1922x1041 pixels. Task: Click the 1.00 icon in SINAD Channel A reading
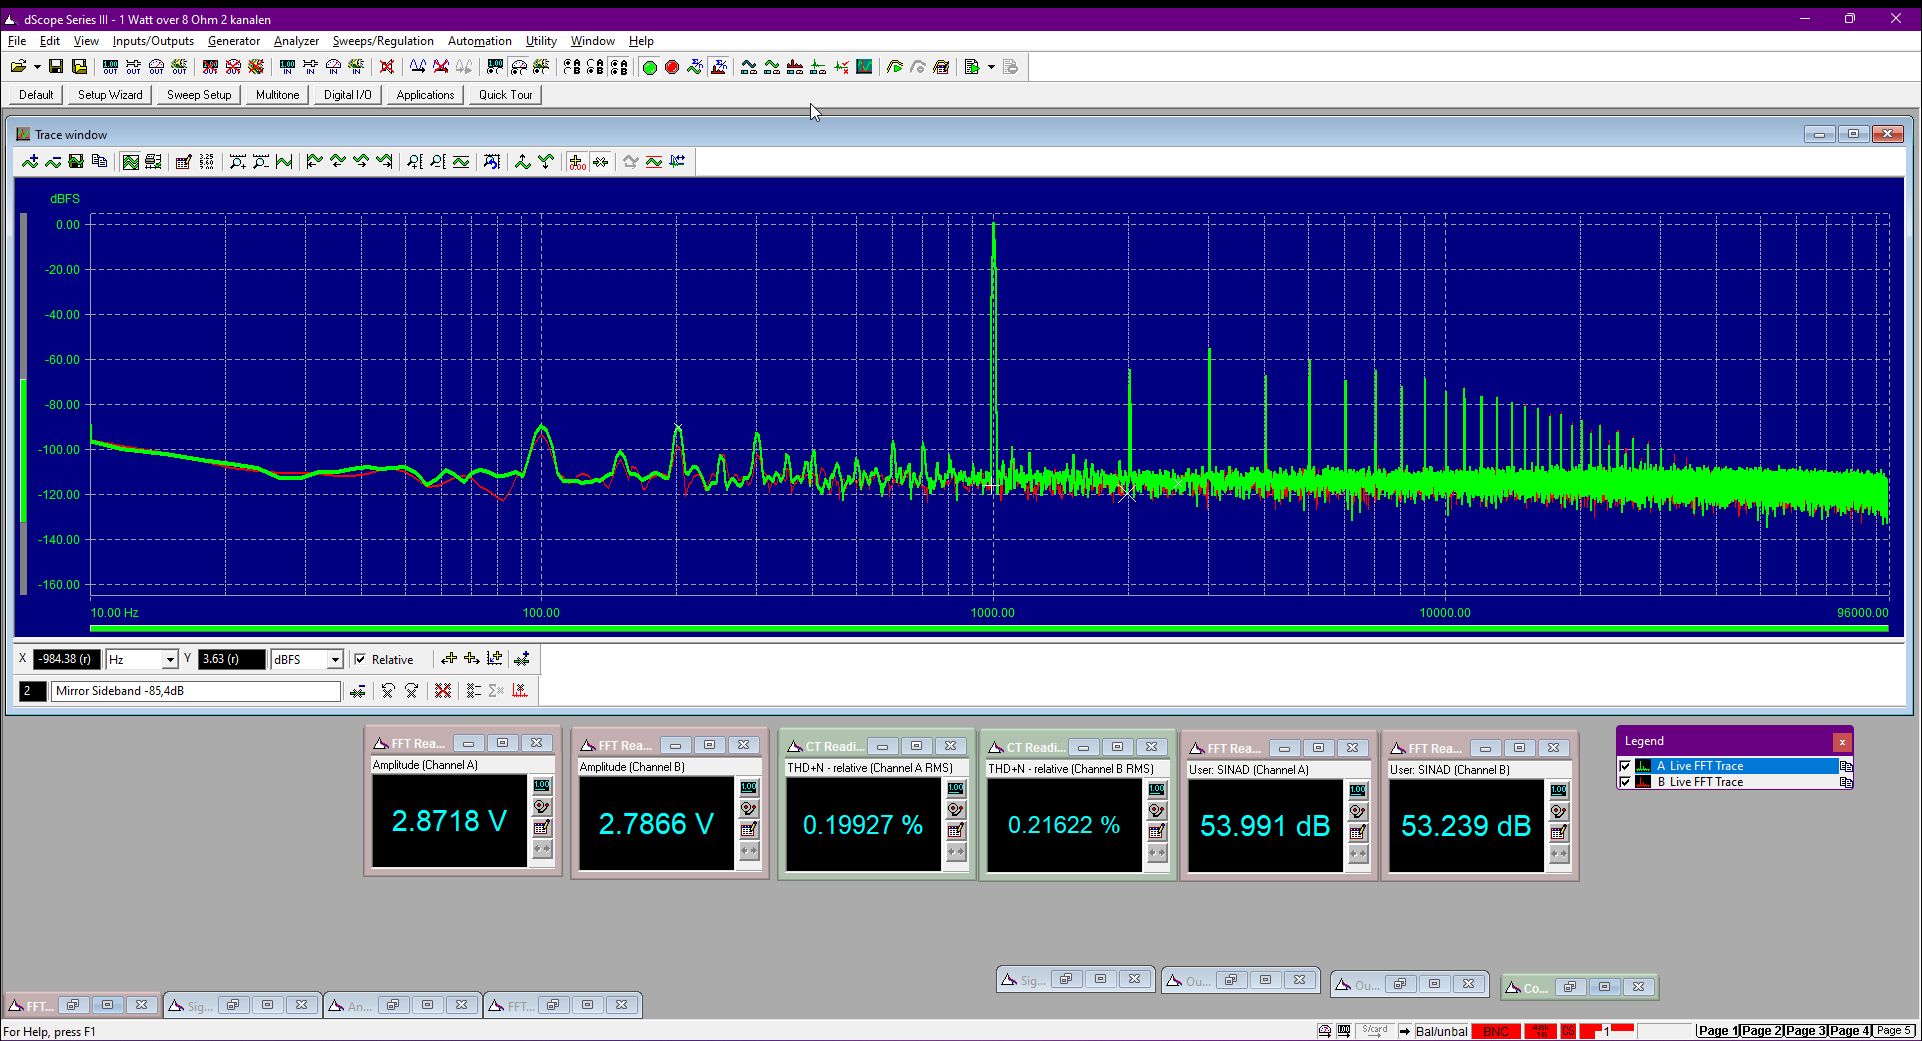[x=1358, y=791]
